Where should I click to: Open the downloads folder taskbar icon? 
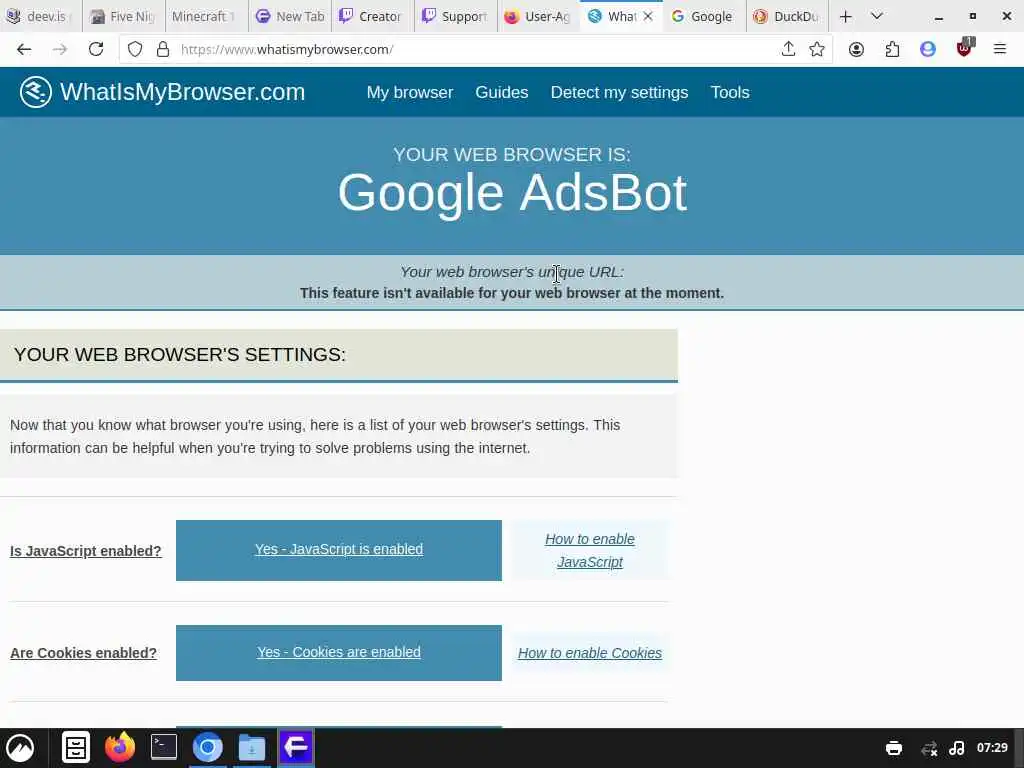(251, 748)
